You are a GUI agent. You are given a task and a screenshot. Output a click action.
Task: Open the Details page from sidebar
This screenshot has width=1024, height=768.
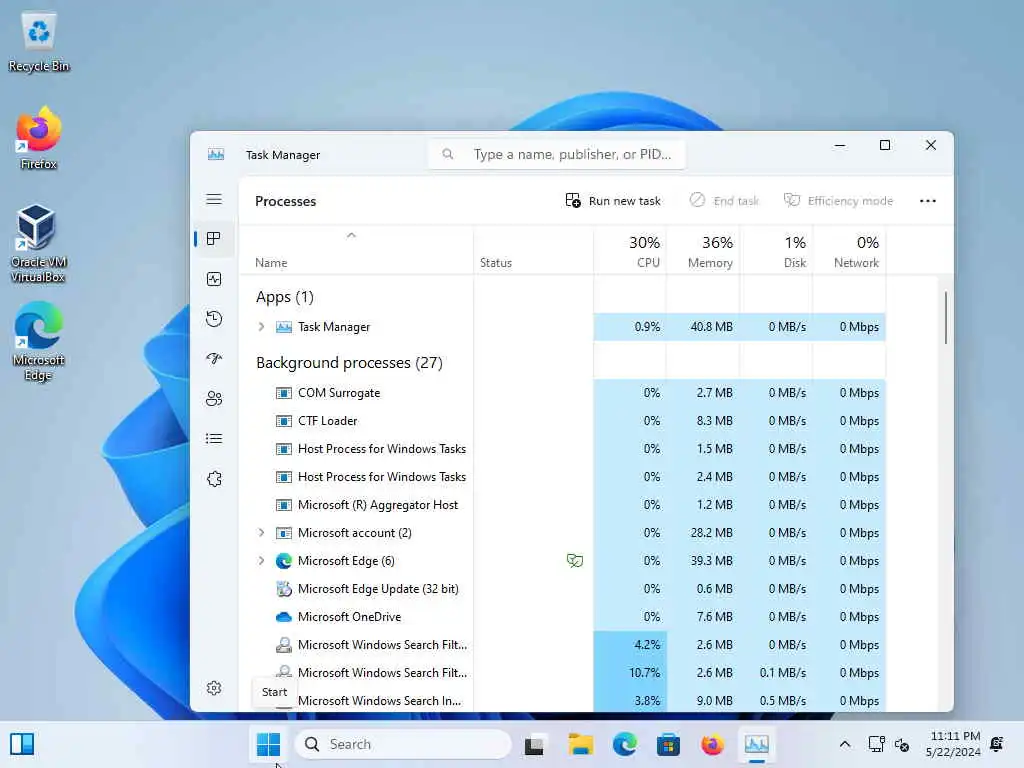pyautogui.click(x=214, y=438)
